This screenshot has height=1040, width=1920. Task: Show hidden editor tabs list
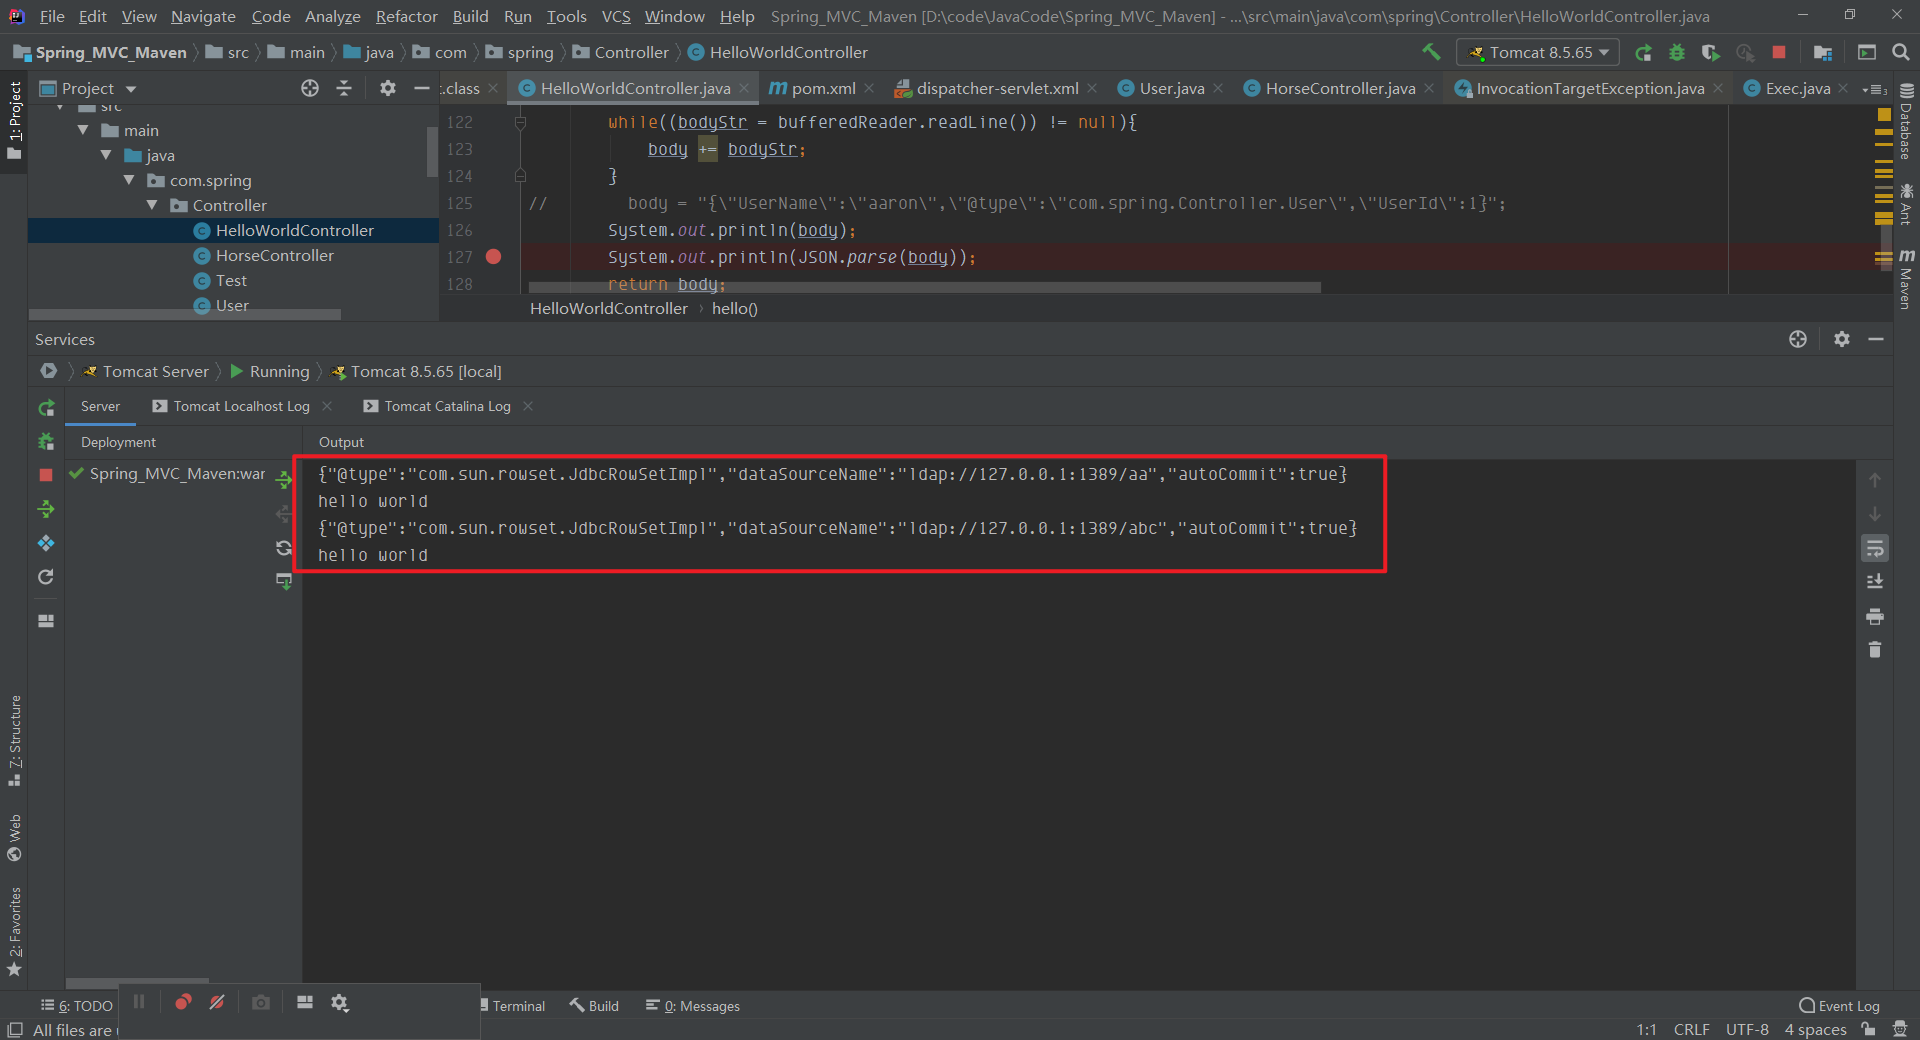coord(1875,88)
